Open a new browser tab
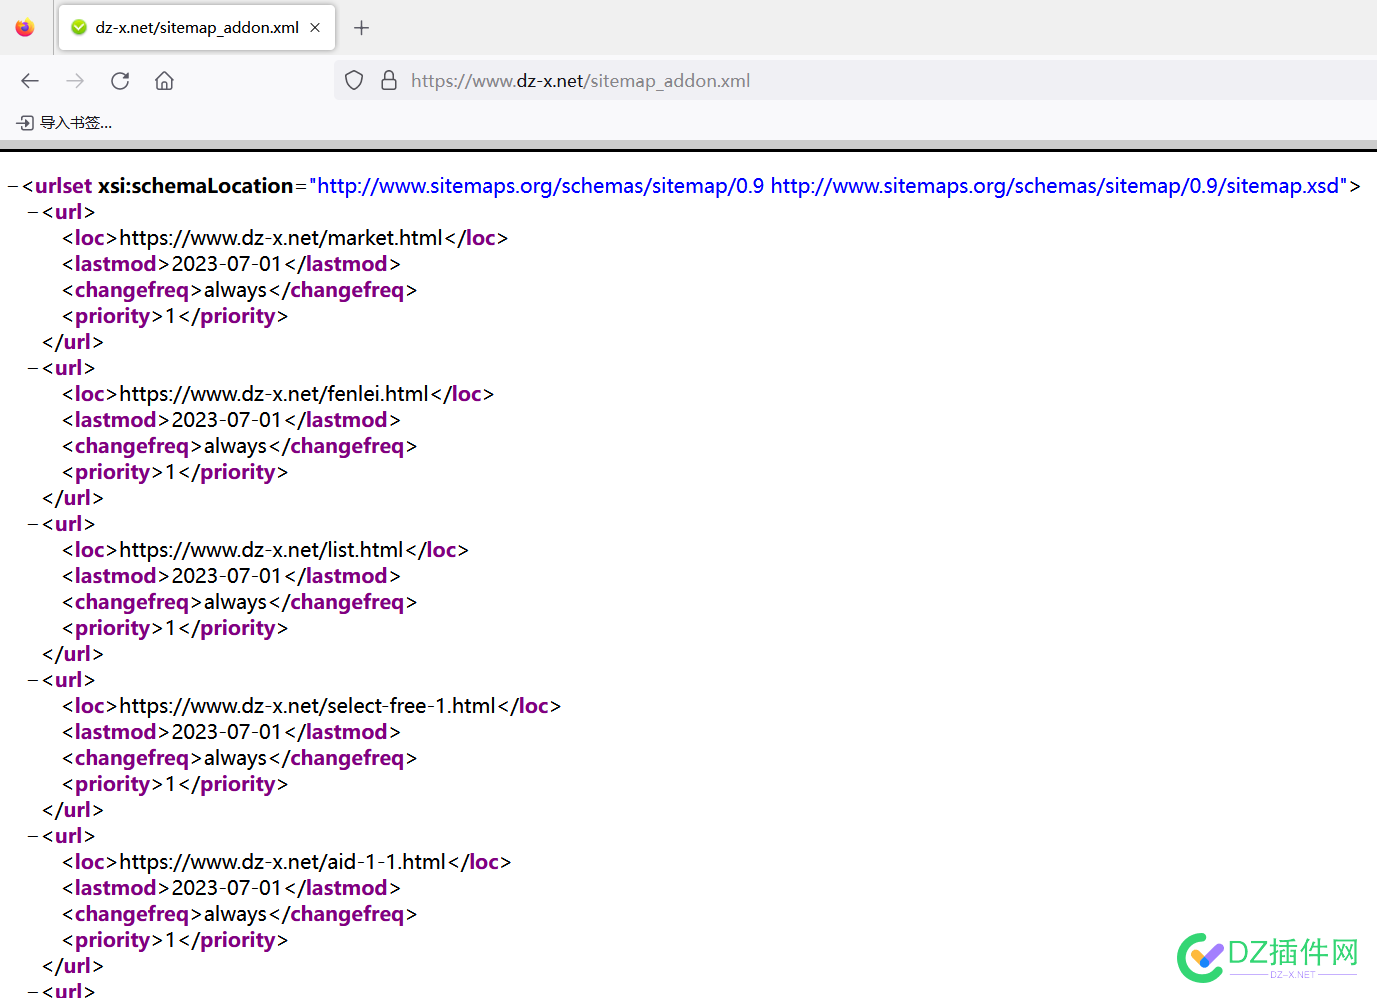 click(362, 28)
